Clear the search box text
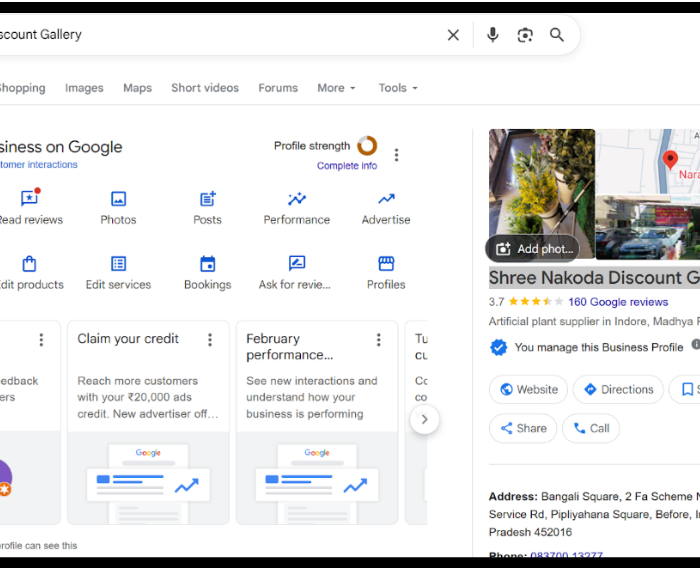Screen dimensions: 700x570 pos(453,35)
